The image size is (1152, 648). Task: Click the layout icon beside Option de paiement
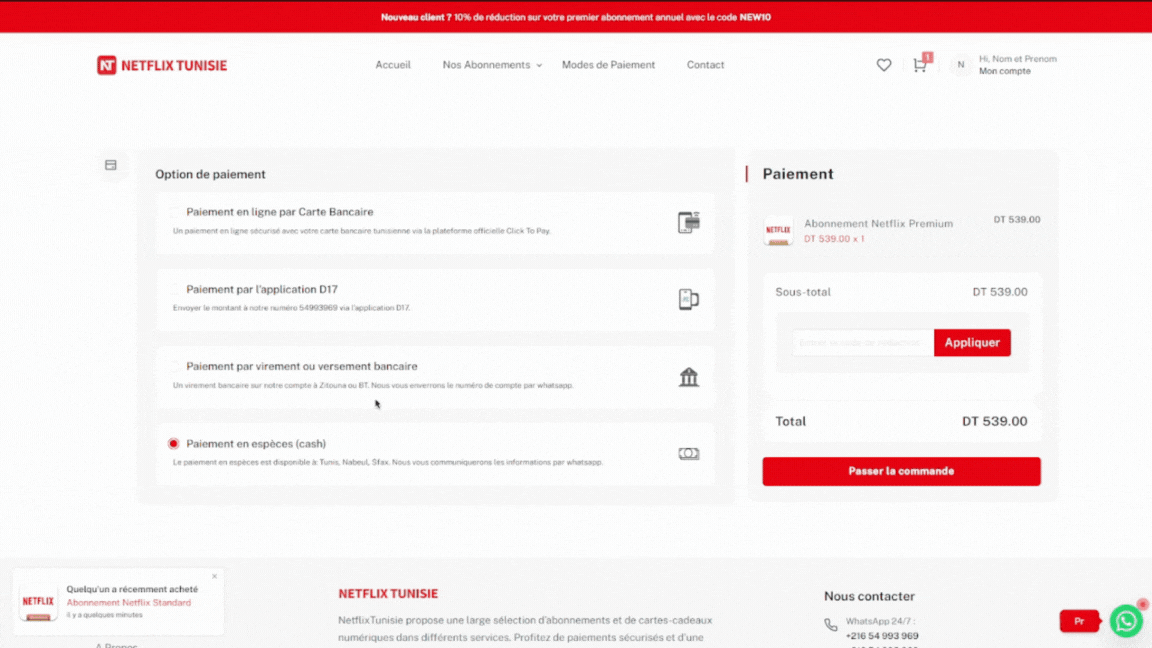(x=111, y=165)
